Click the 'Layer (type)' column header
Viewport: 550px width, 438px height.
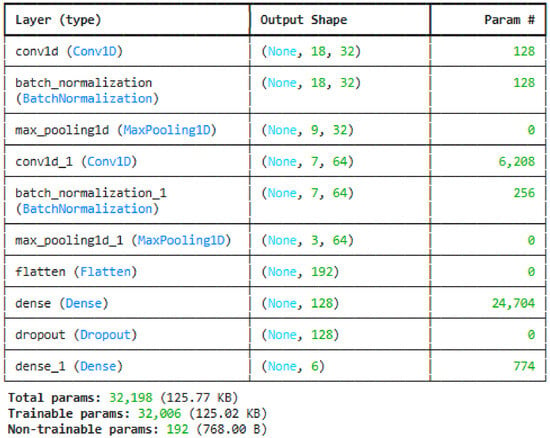(58, 20)
